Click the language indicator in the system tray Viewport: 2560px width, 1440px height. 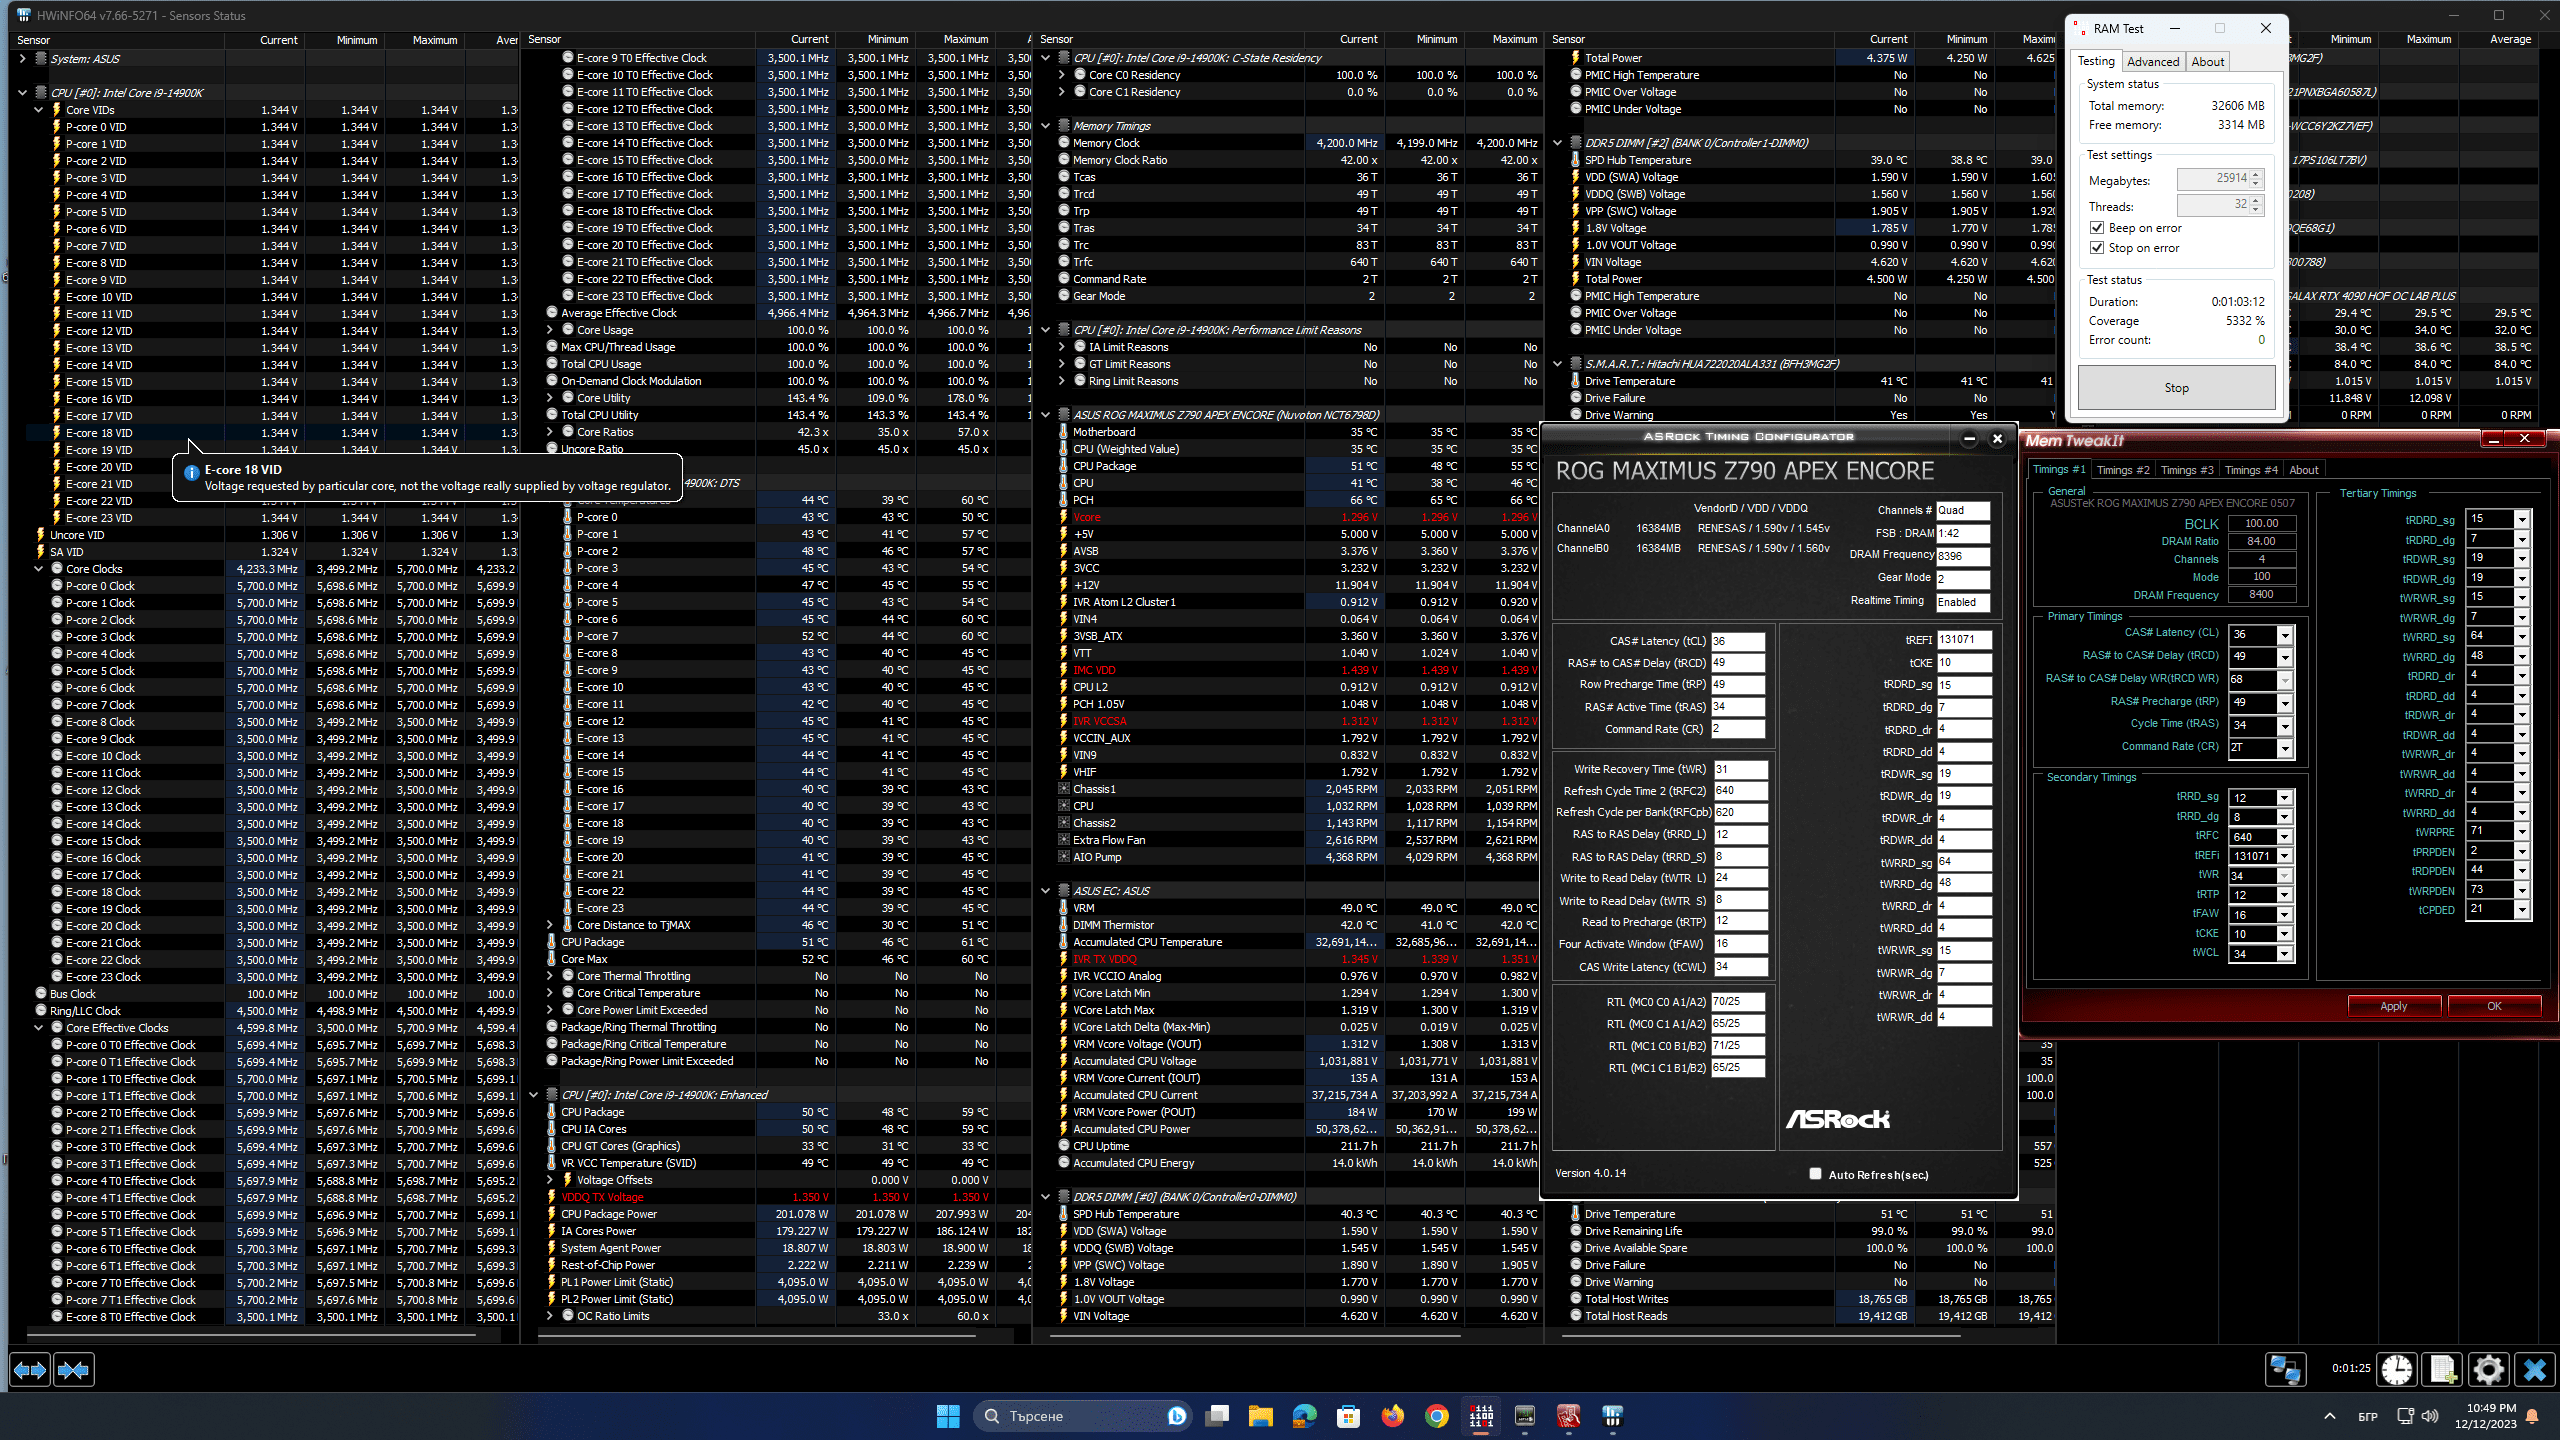point(2367,1417)
